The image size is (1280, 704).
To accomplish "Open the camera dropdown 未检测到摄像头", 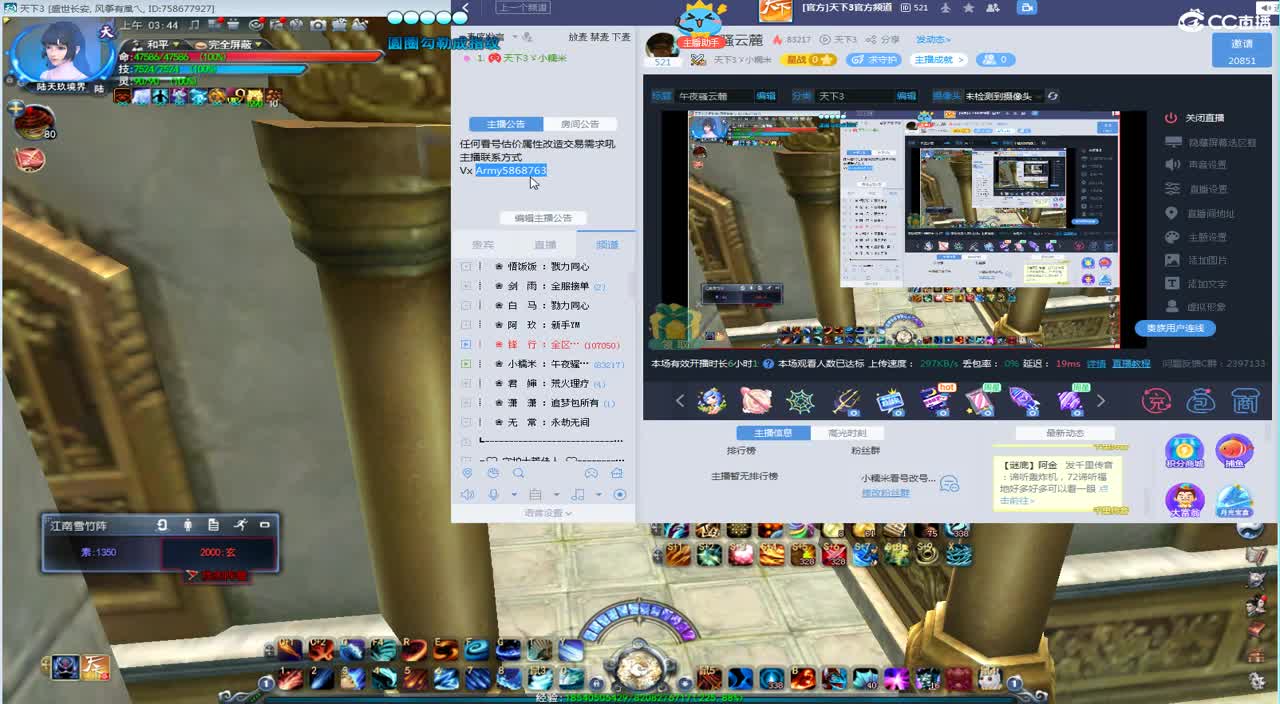I will point(1003,96).
